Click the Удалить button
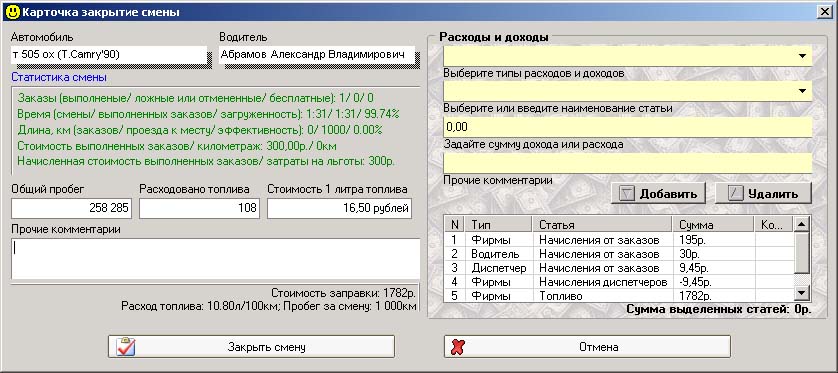838x373 pixels. click(763, 193)
